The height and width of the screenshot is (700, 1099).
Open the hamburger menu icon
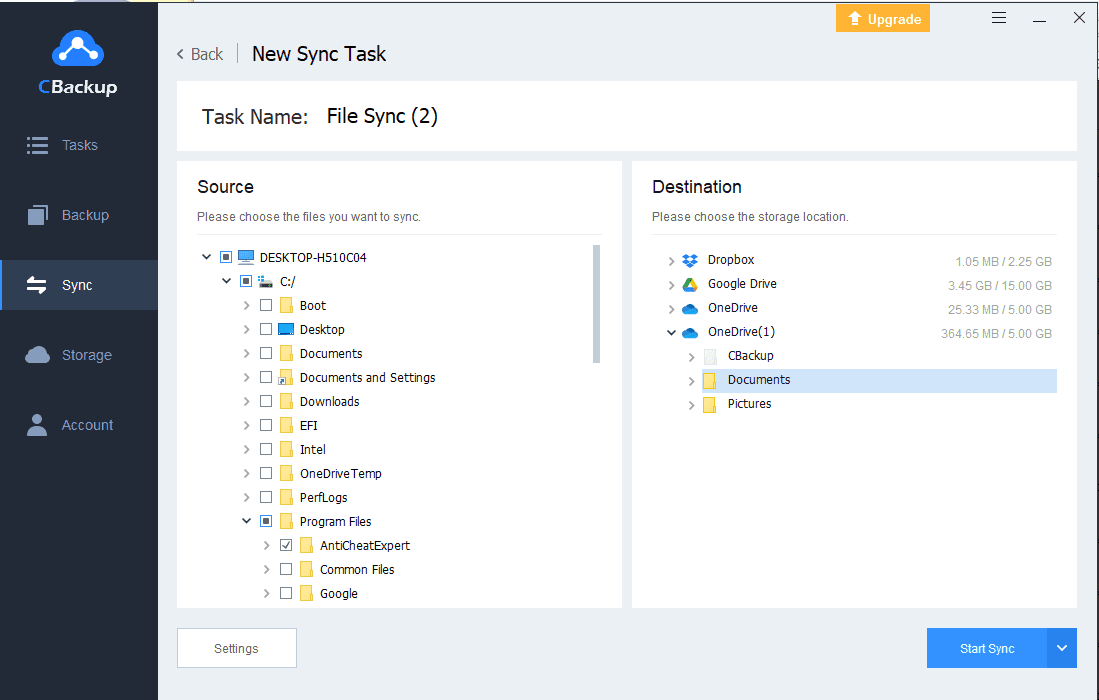point(999,18)
